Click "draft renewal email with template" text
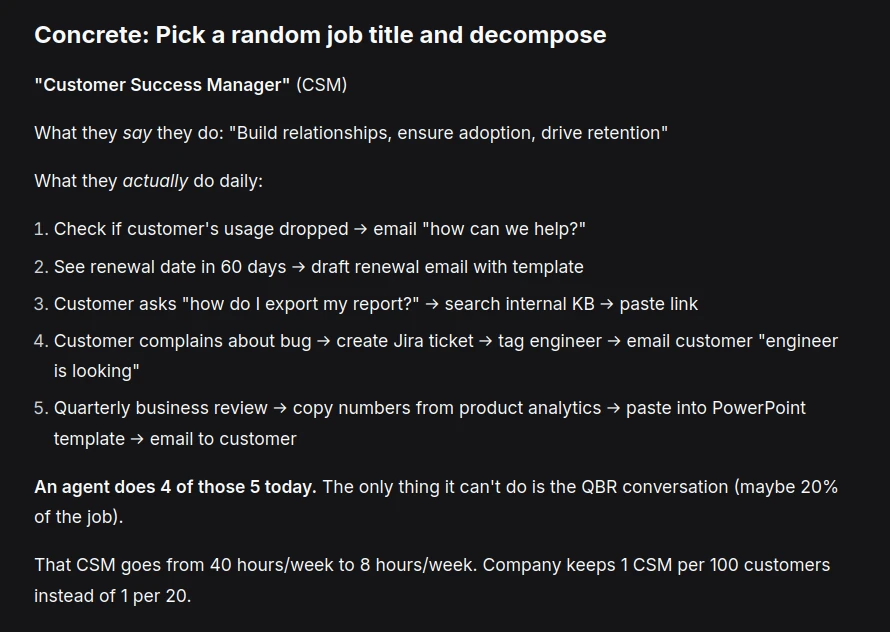This screenshot has width=890, height=632. (x=447, y=267)
